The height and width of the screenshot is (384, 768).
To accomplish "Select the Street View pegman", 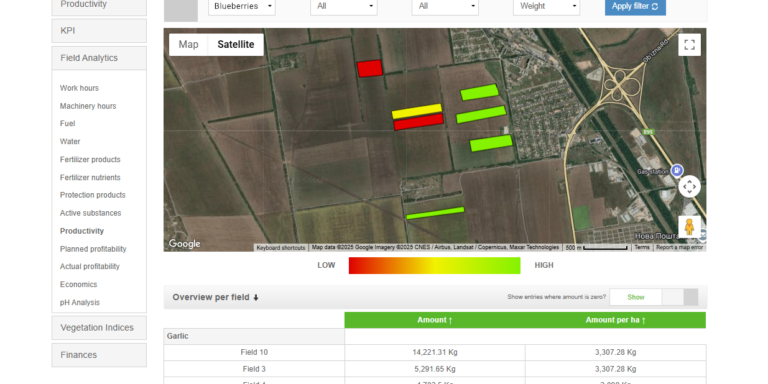I will coord(689,227).
